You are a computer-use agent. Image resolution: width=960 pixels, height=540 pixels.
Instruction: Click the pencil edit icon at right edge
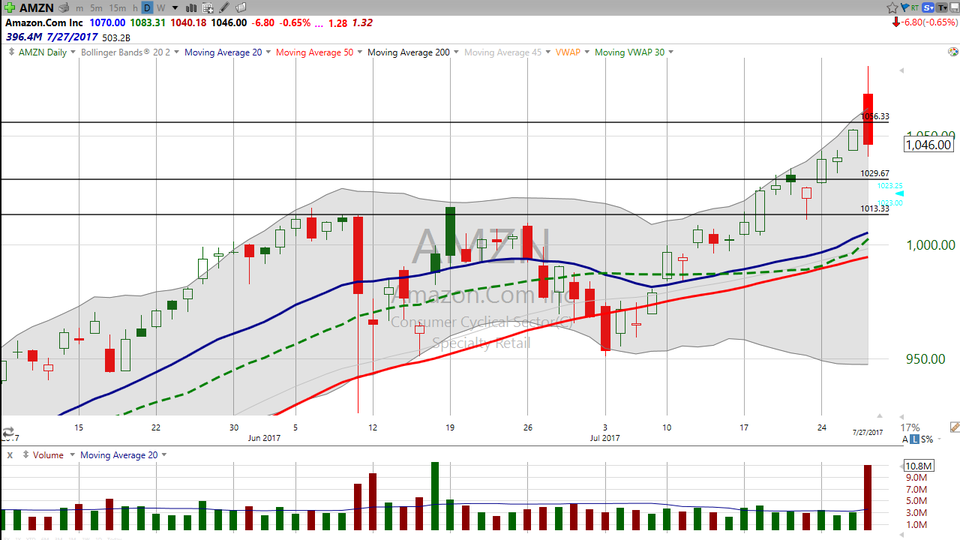tap(954, 427)
